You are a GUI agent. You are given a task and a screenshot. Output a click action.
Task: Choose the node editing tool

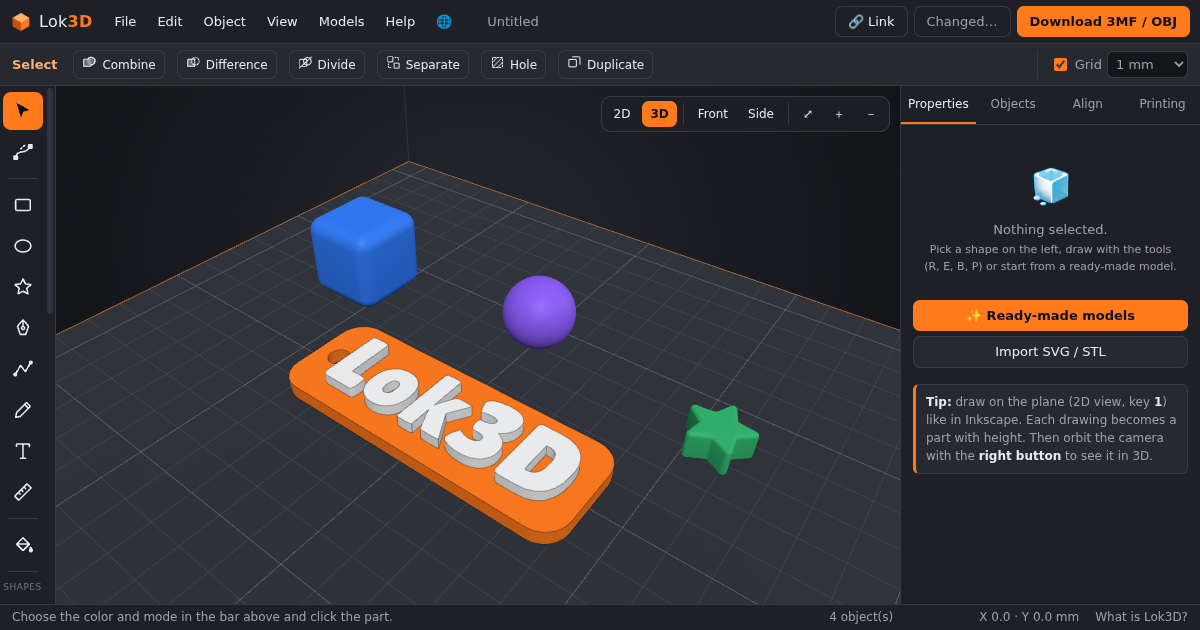tap(23, 152)
